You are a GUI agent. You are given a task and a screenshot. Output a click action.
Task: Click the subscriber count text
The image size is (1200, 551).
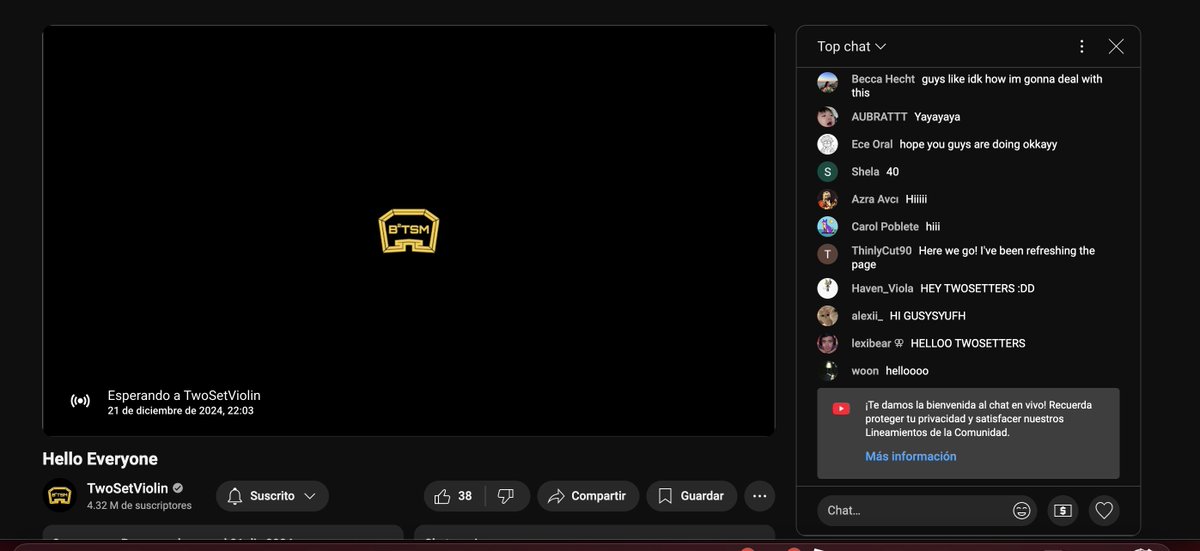pyautogui.click(x=139, y=506)
